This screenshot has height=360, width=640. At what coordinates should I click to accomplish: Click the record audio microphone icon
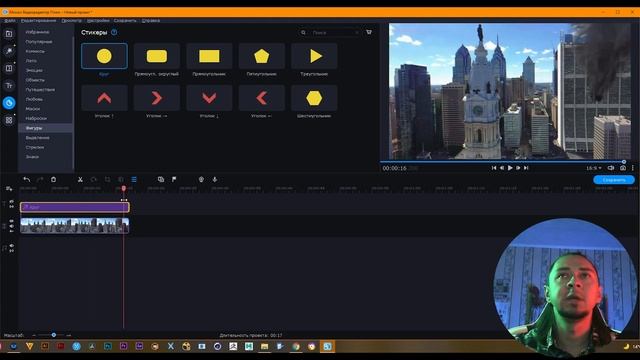coord(215,180)
